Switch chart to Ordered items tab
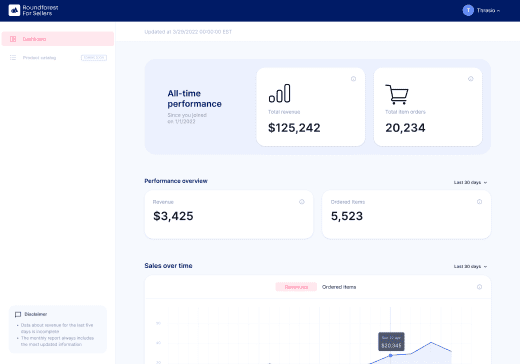 pyautogui.click(x=339, y=287)
